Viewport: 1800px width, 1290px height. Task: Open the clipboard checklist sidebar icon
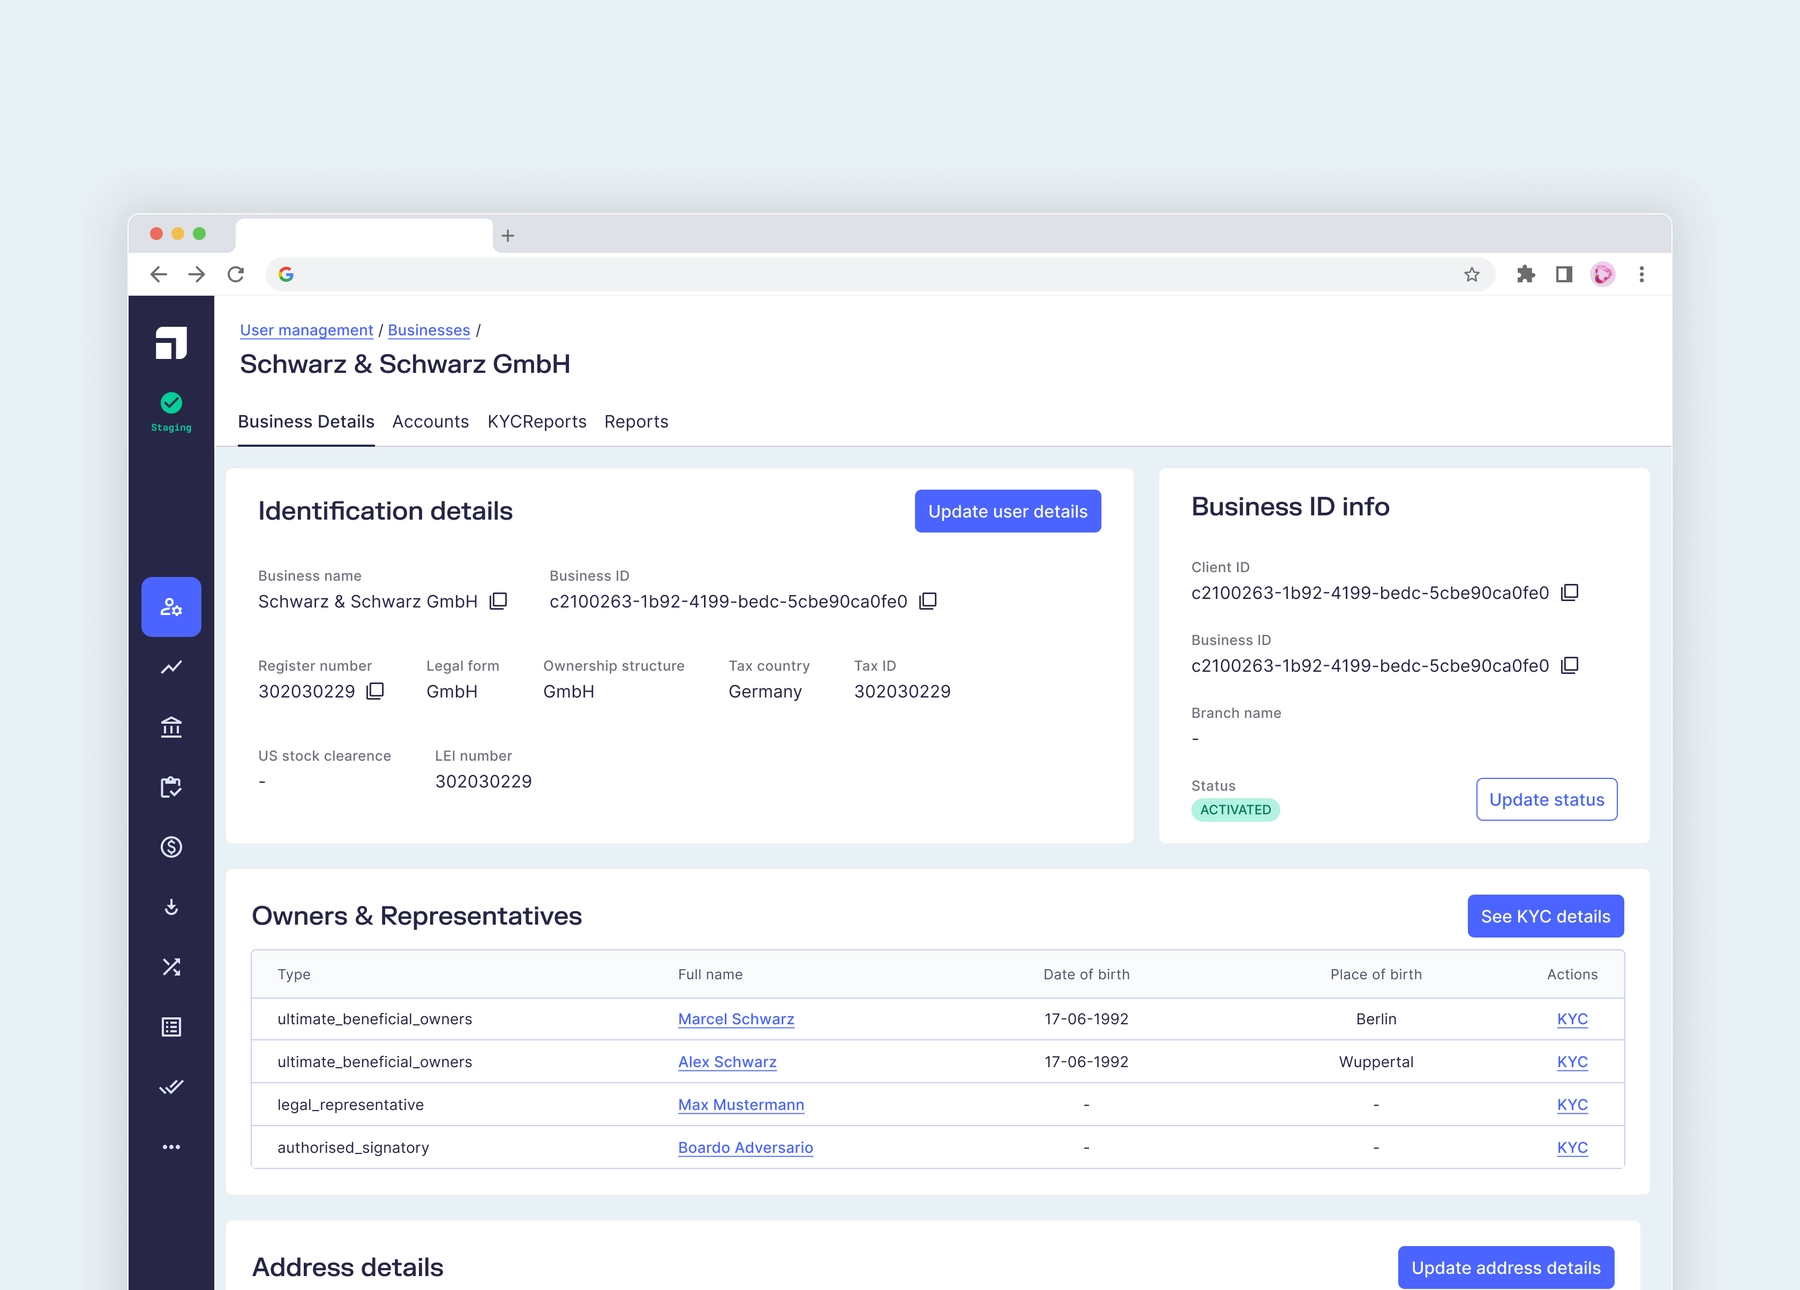point(171,787)
